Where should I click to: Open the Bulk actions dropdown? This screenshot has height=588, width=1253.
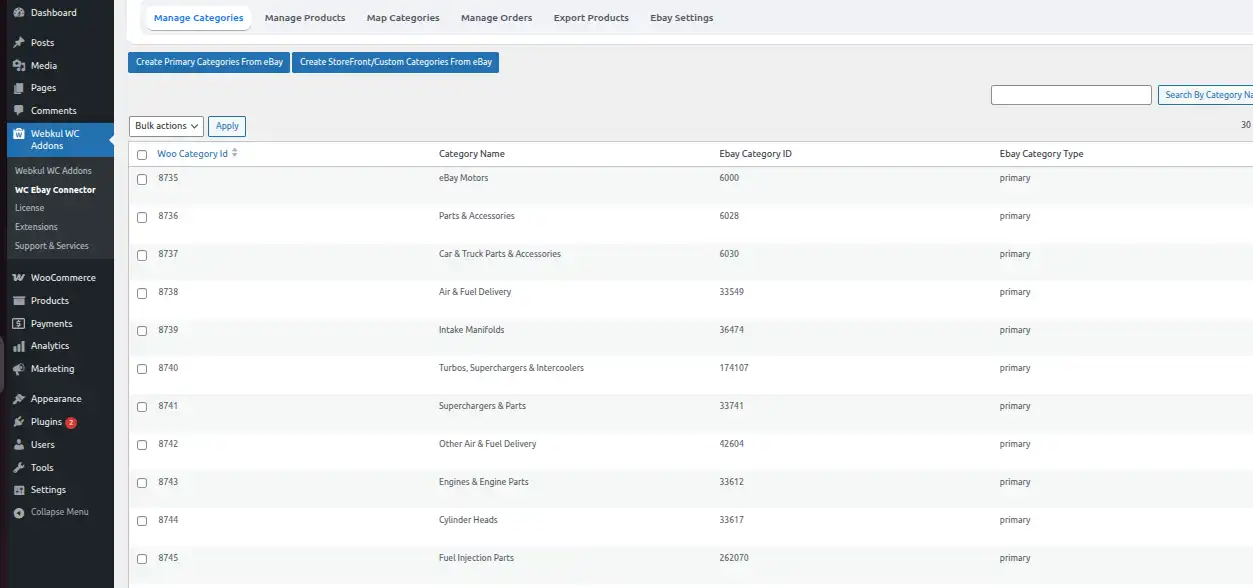point(166,126)
